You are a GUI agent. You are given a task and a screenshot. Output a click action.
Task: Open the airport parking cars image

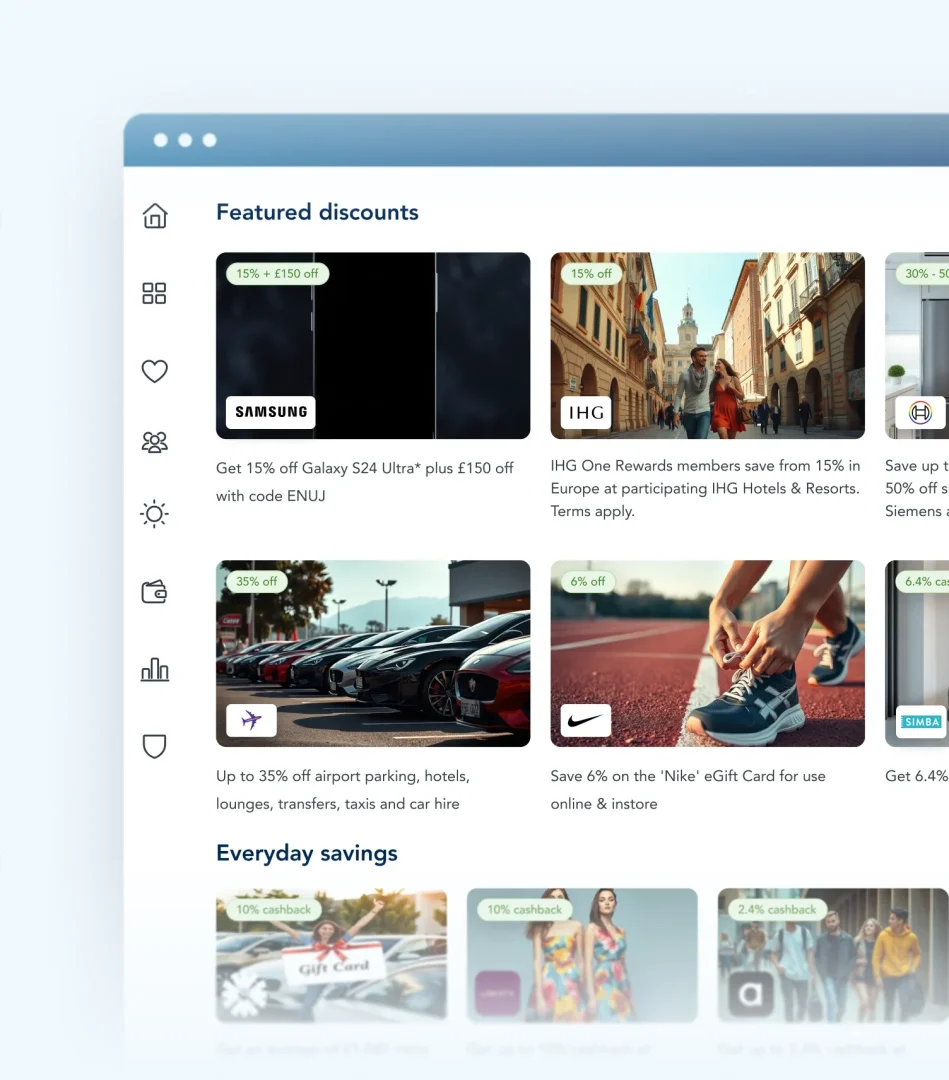(373, 654)
